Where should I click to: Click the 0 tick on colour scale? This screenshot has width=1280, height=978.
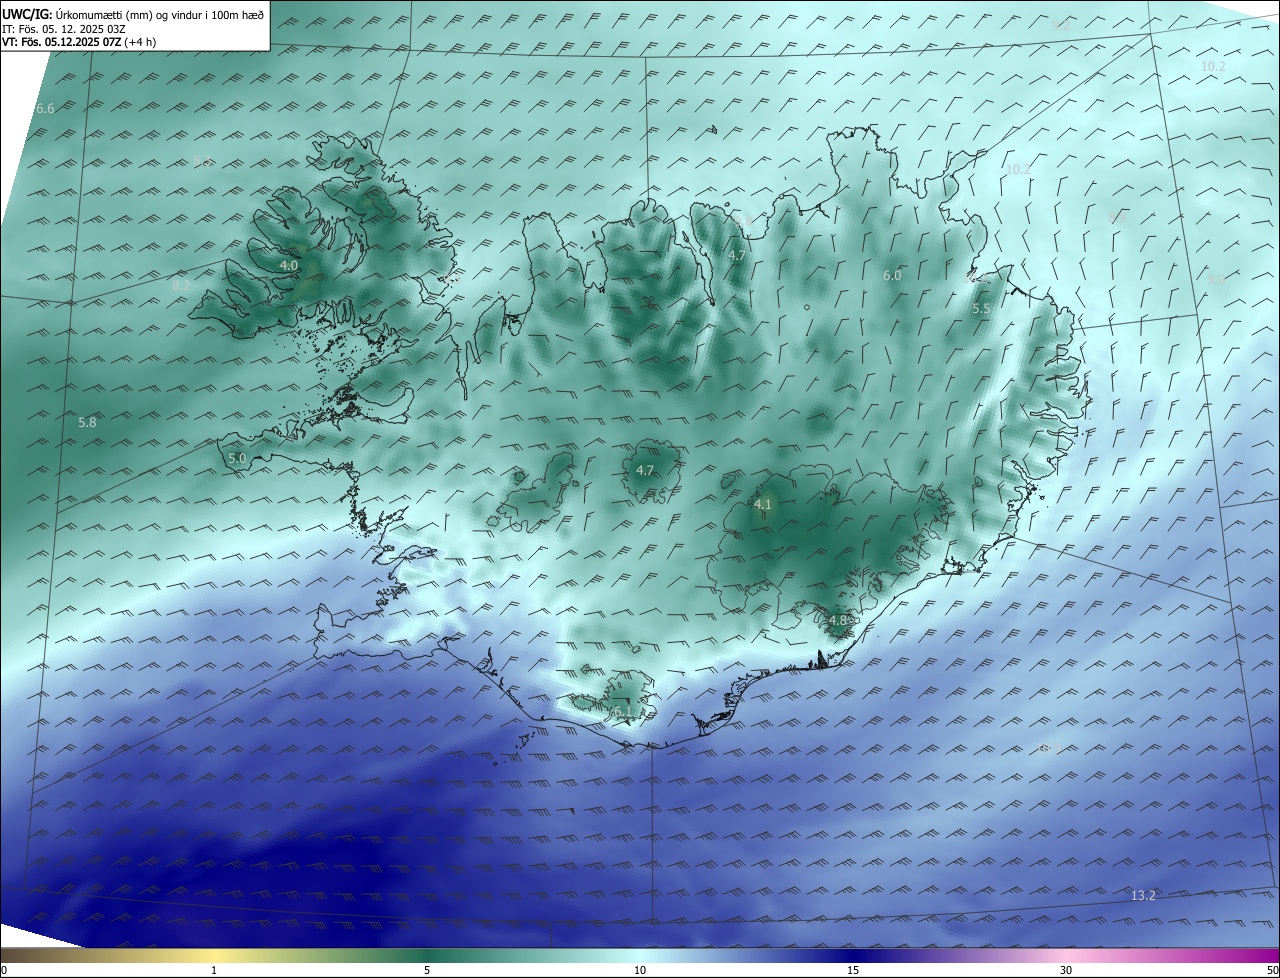[x=3, y=970]
